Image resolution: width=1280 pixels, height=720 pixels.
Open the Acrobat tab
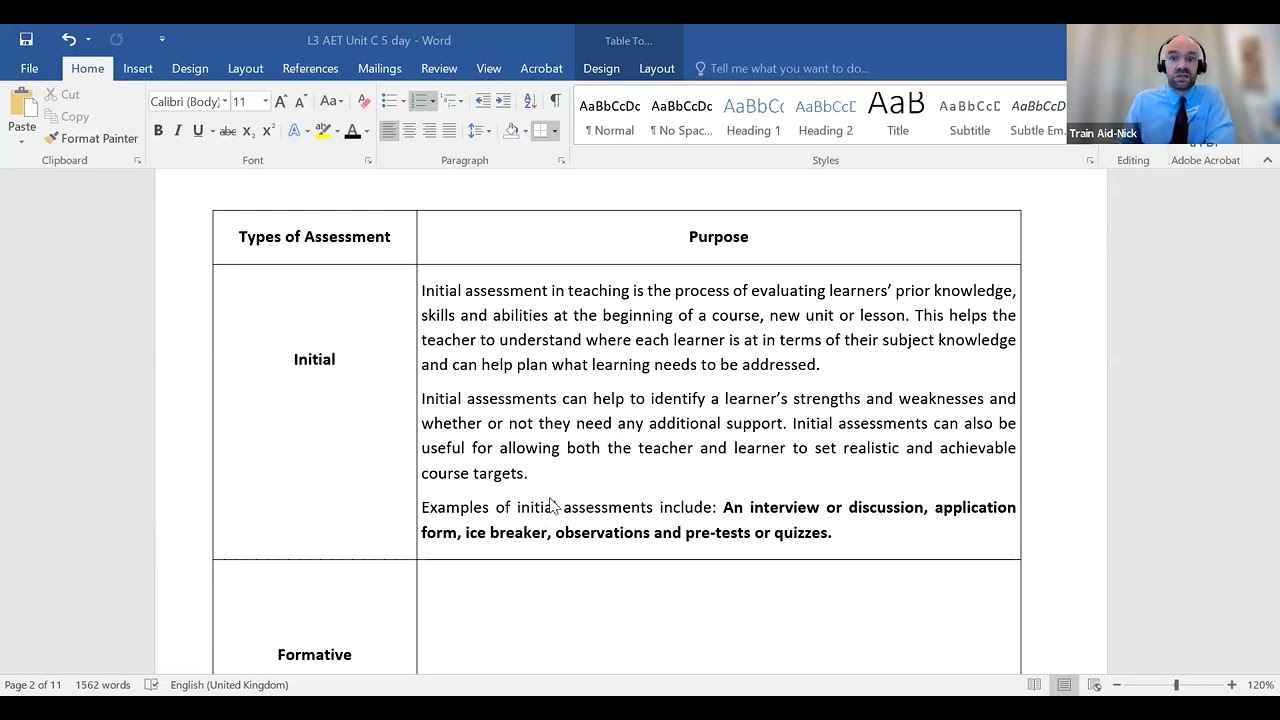click(x=541, y=68)
